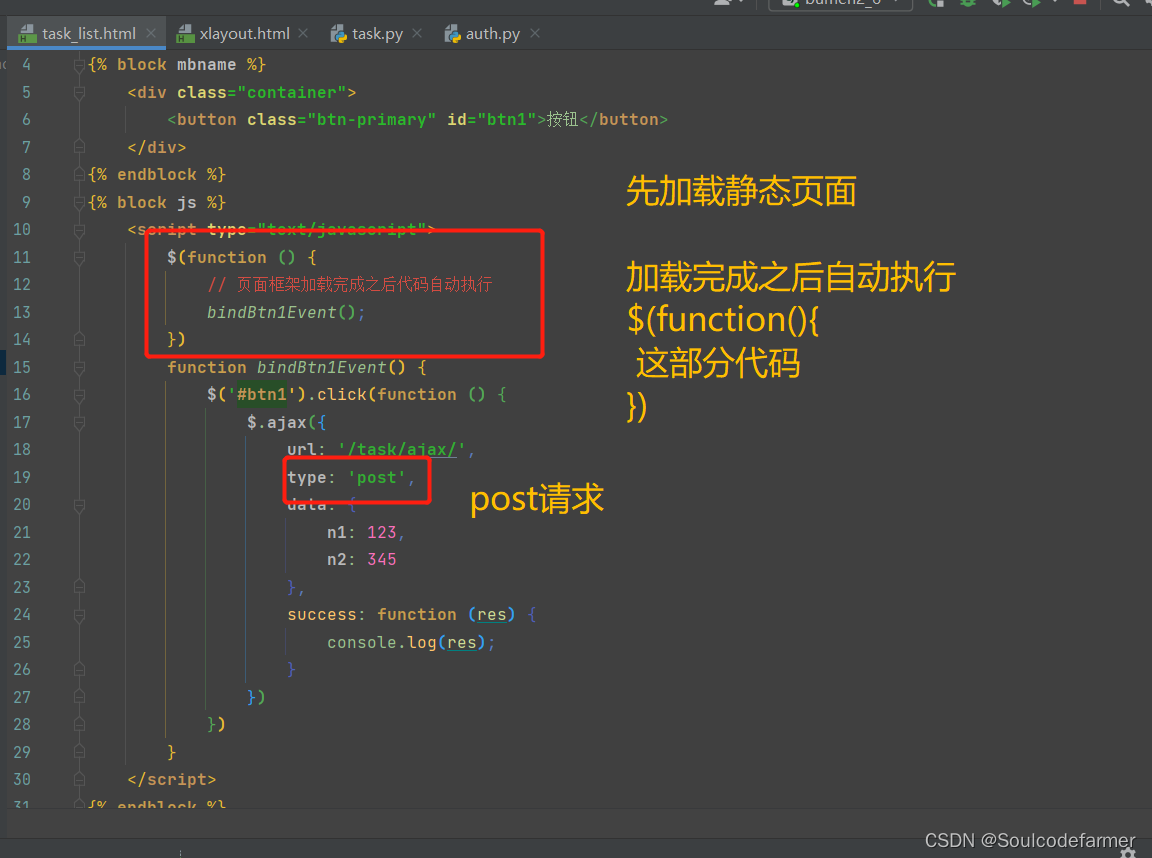Viewport: 1152px width, 858px height.
Task: Toggle fold marker at endblock line 8
Action: (79, 175)
